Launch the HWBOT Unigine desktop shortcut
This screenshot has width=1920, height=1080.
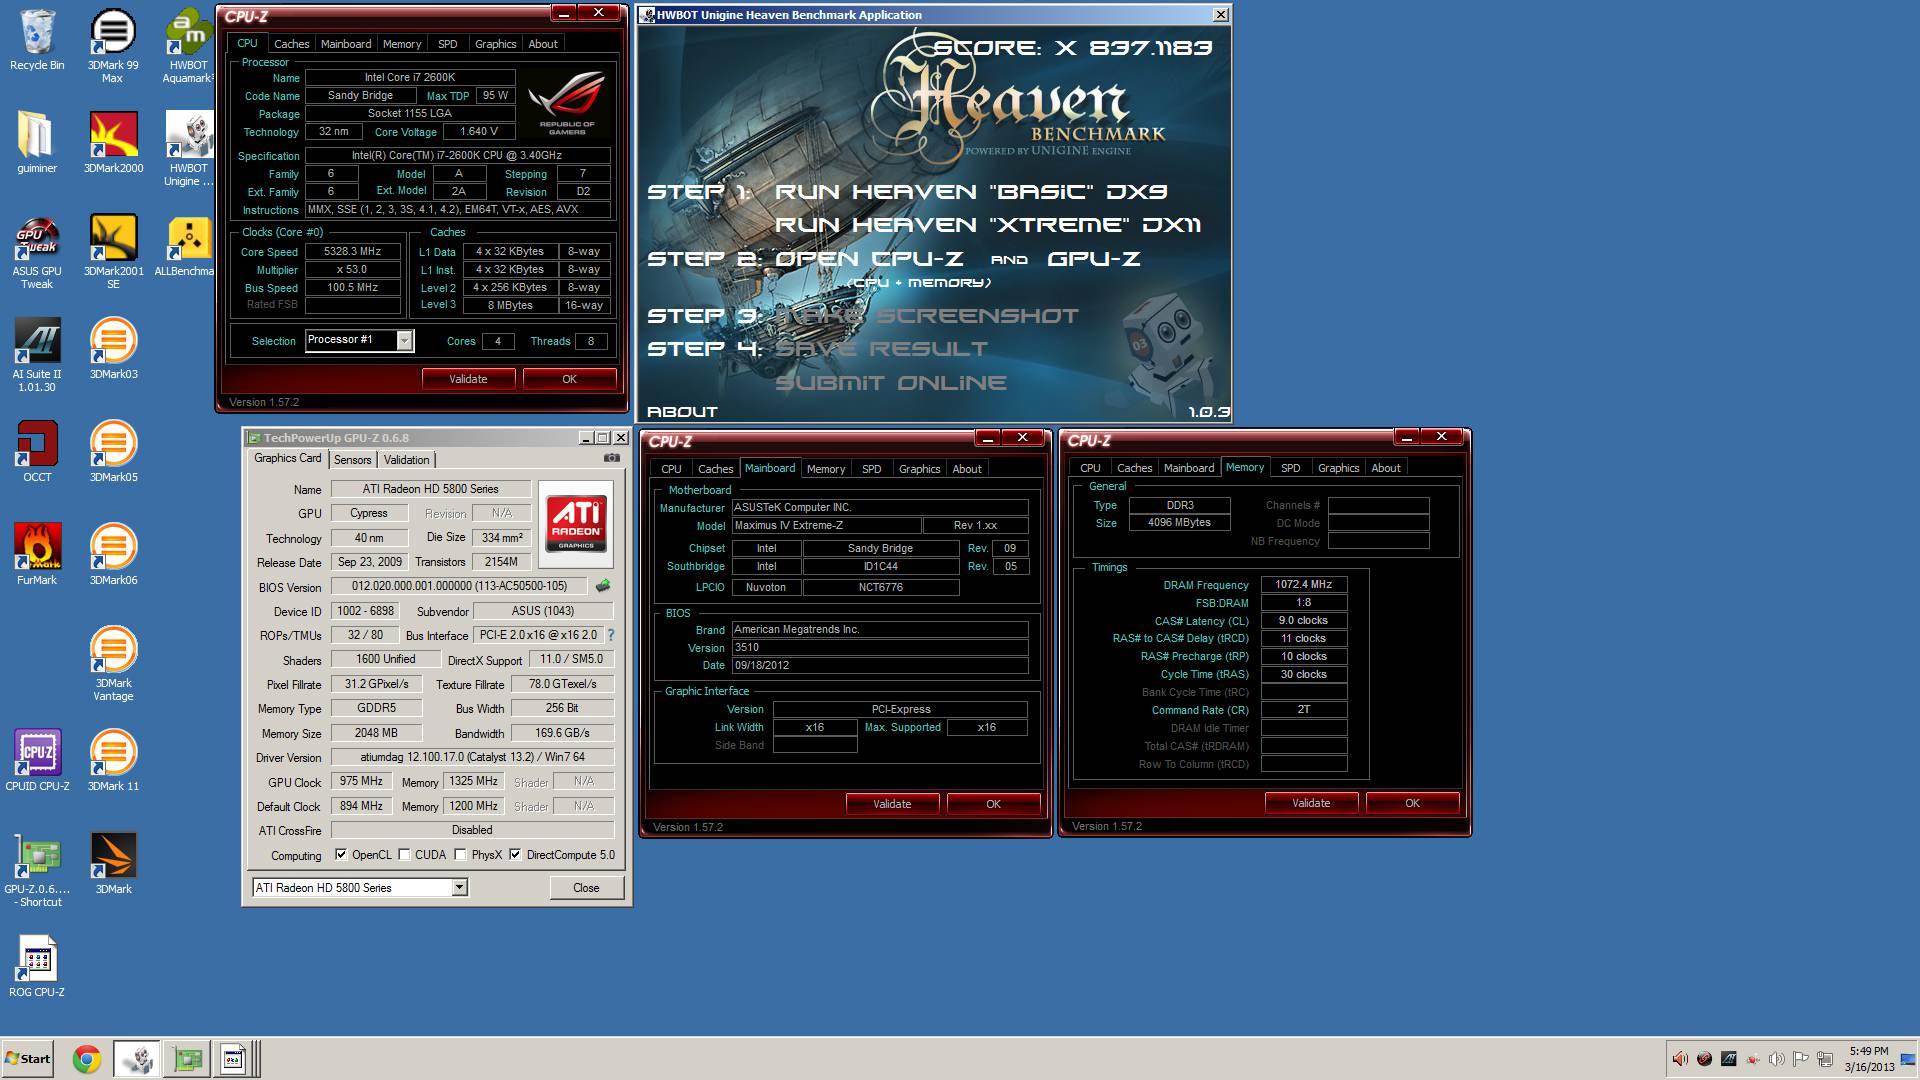189,148
